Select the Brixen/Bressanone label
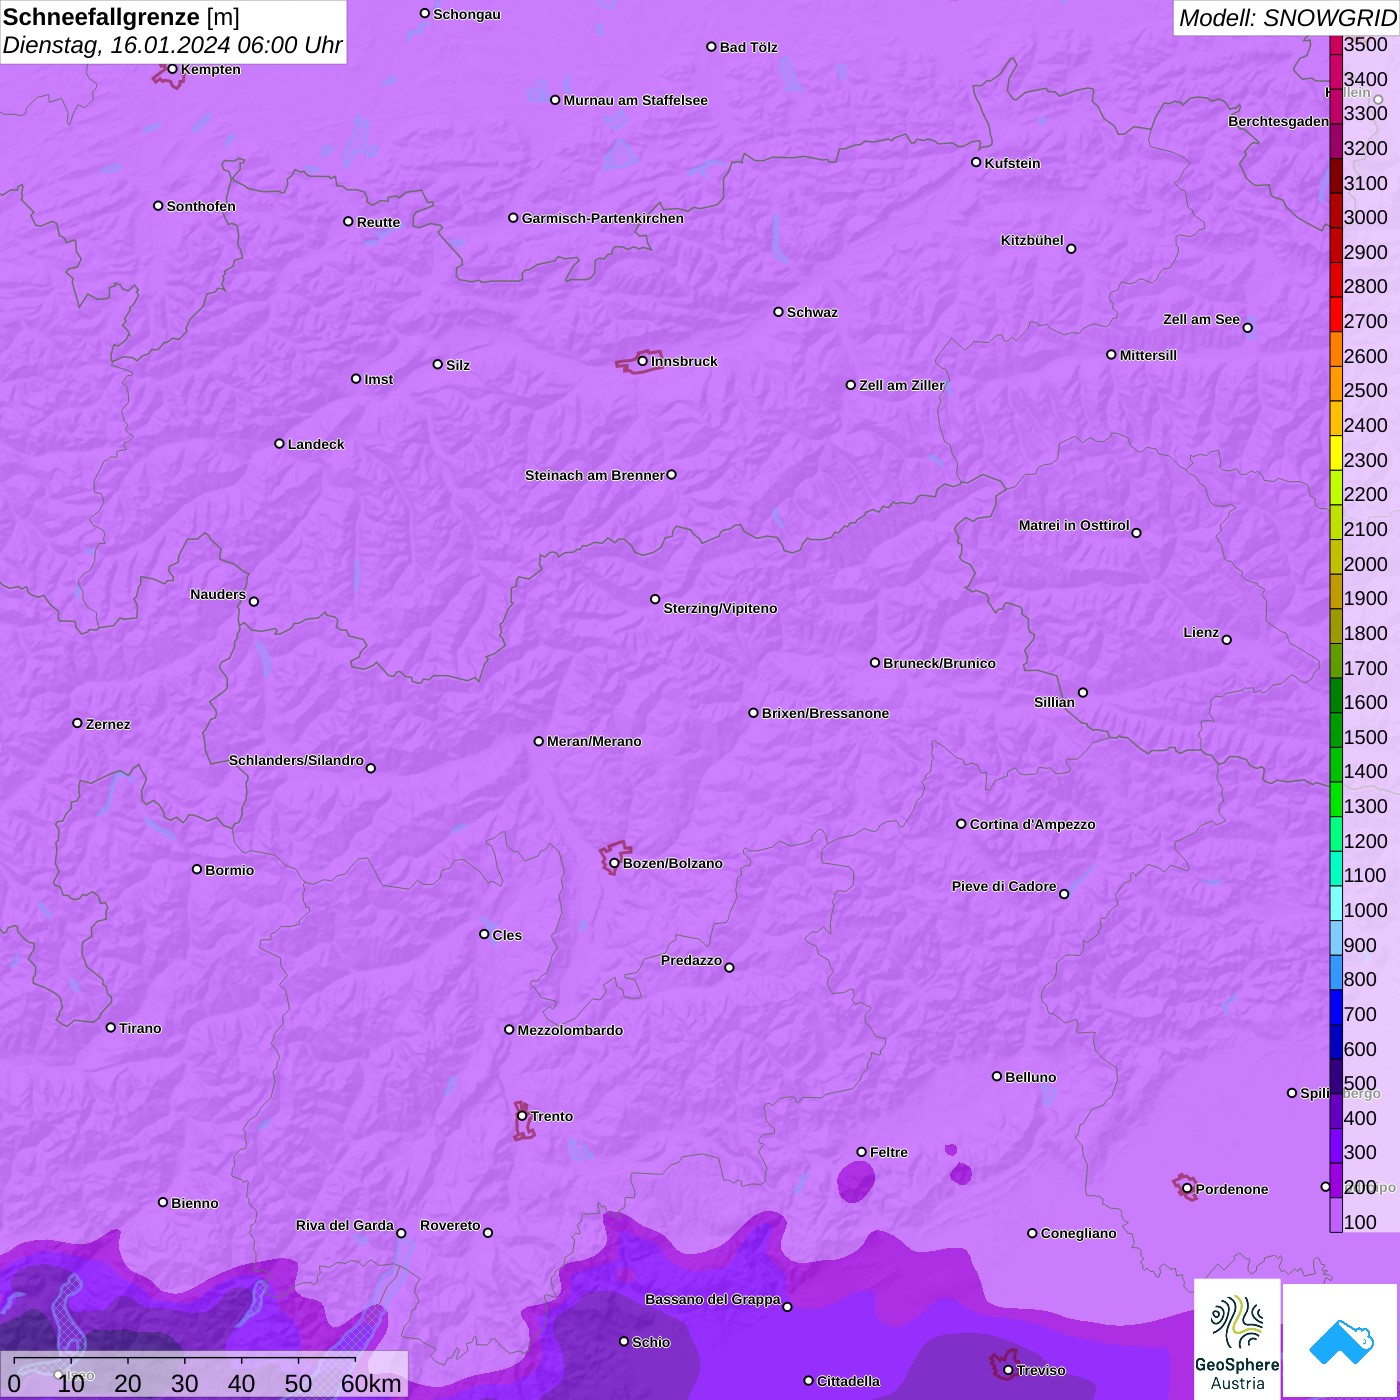1400x1400 pixels. (x=825, y=713)
